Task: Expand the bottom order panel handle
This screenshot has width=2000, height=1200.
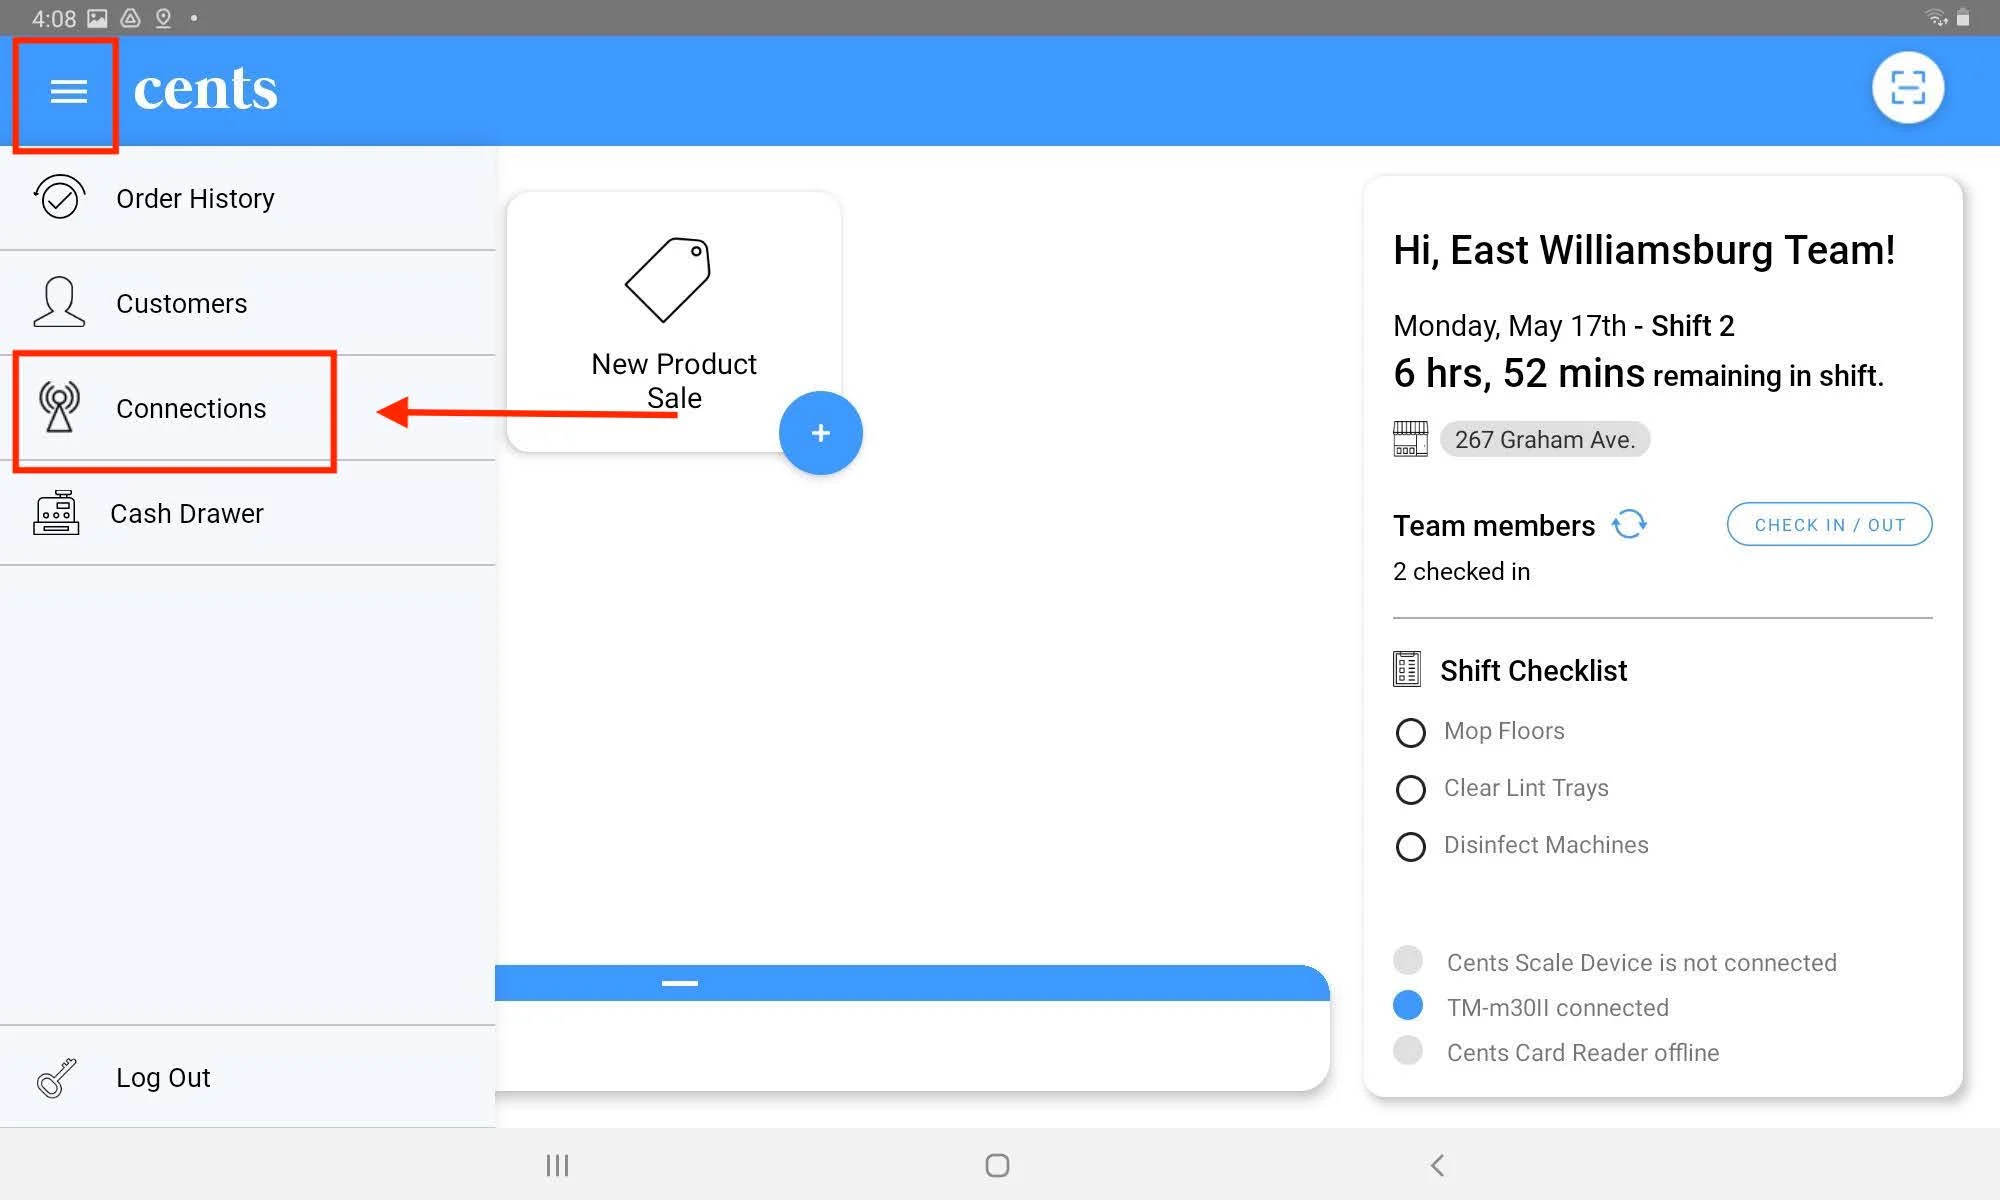Action: [x=678, y=983]
